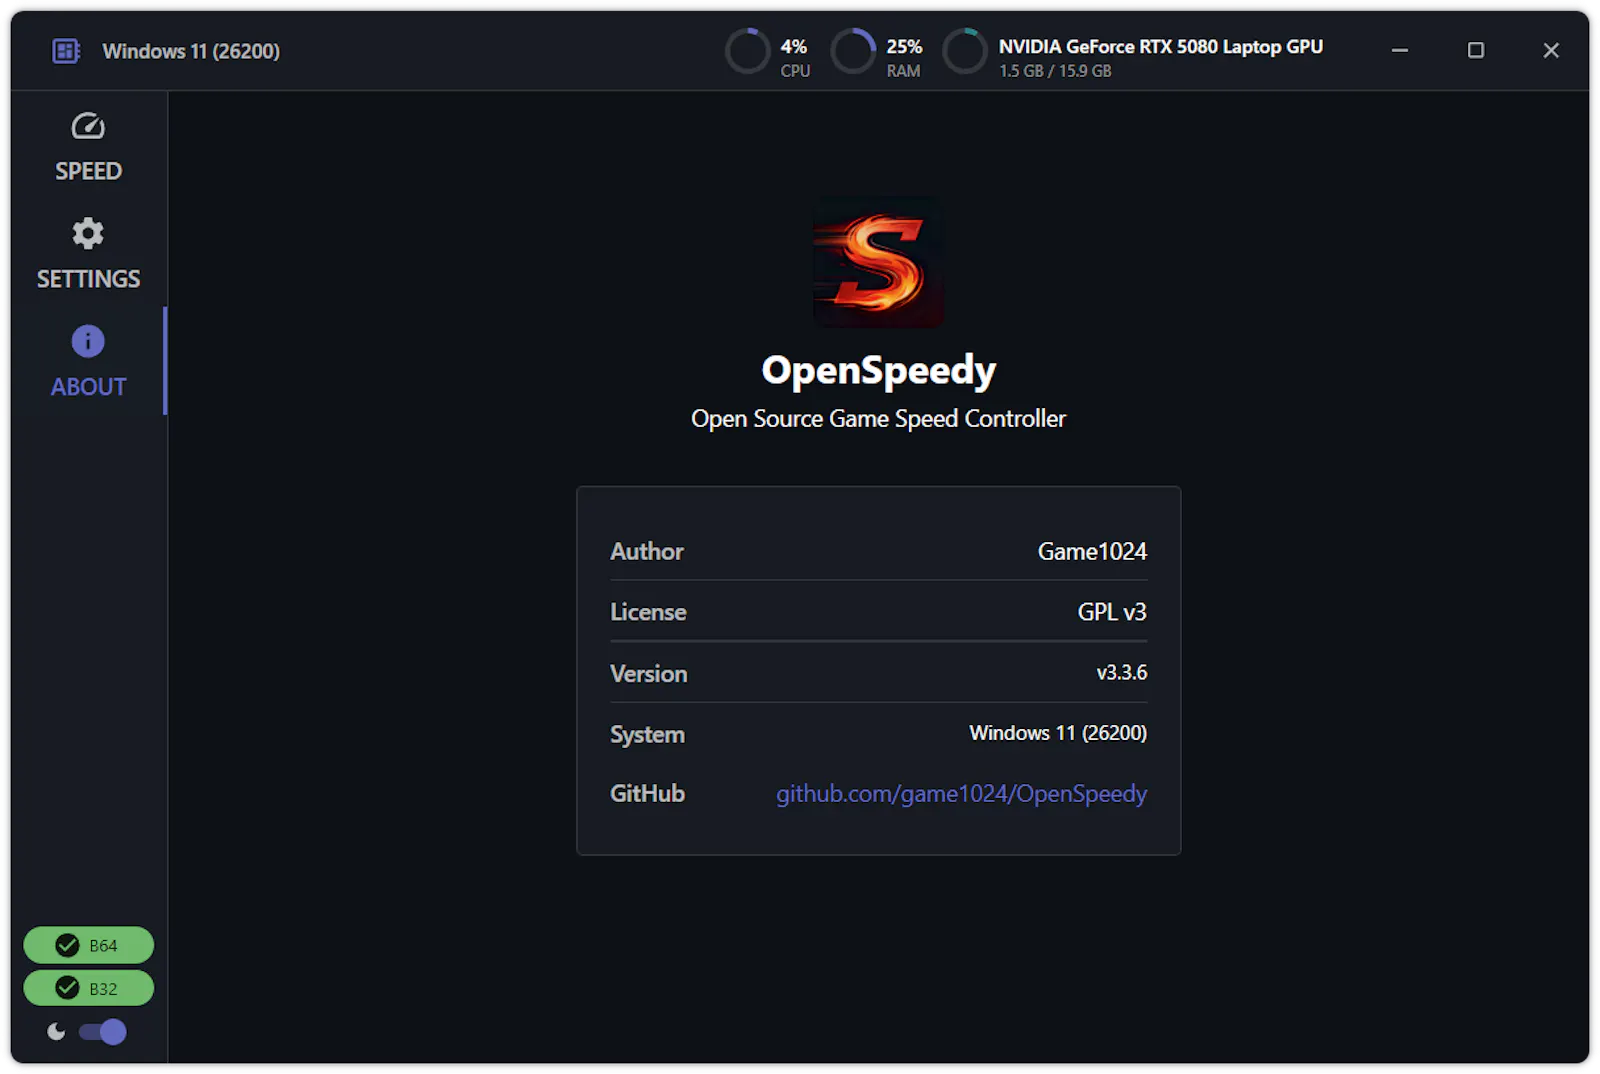Click the Windows 11 (26200) system value in card

point(1058,733)
